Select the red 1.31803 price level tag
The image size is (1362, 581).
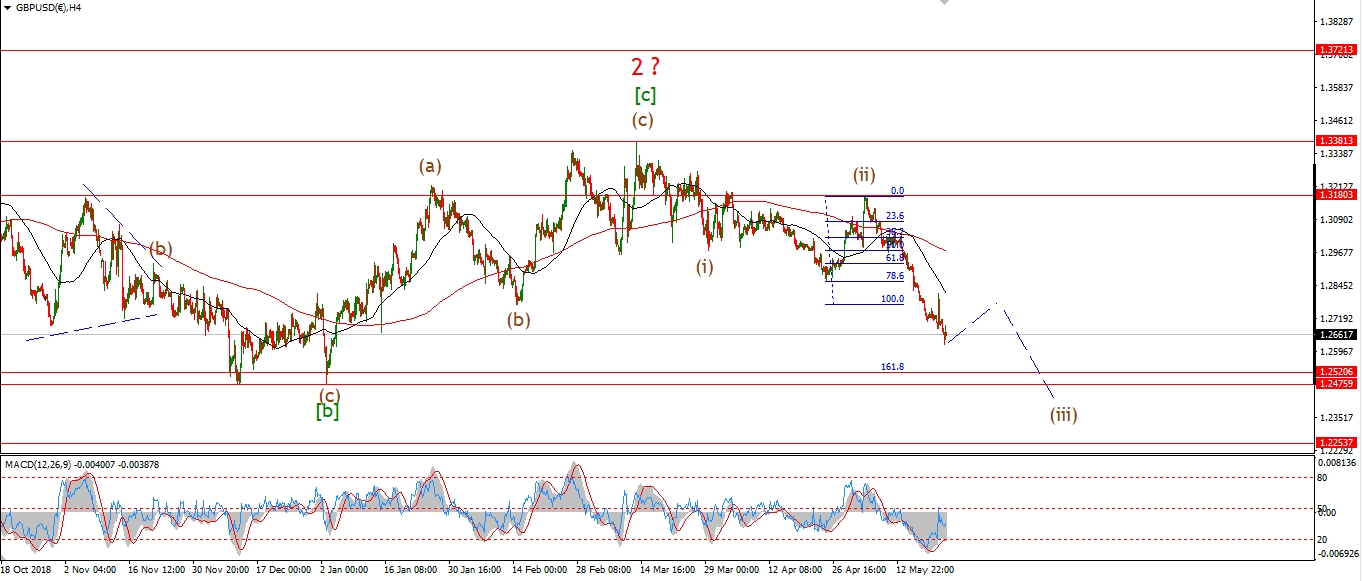tap(1335, 196)
